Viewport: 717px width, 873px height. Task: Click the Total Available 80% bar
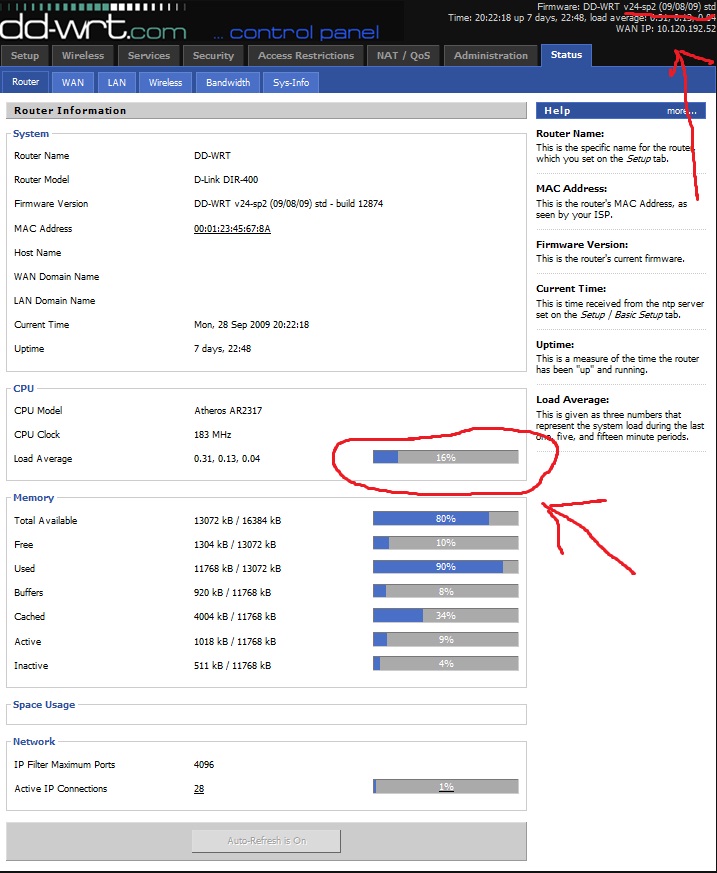[x=445, y=518]
